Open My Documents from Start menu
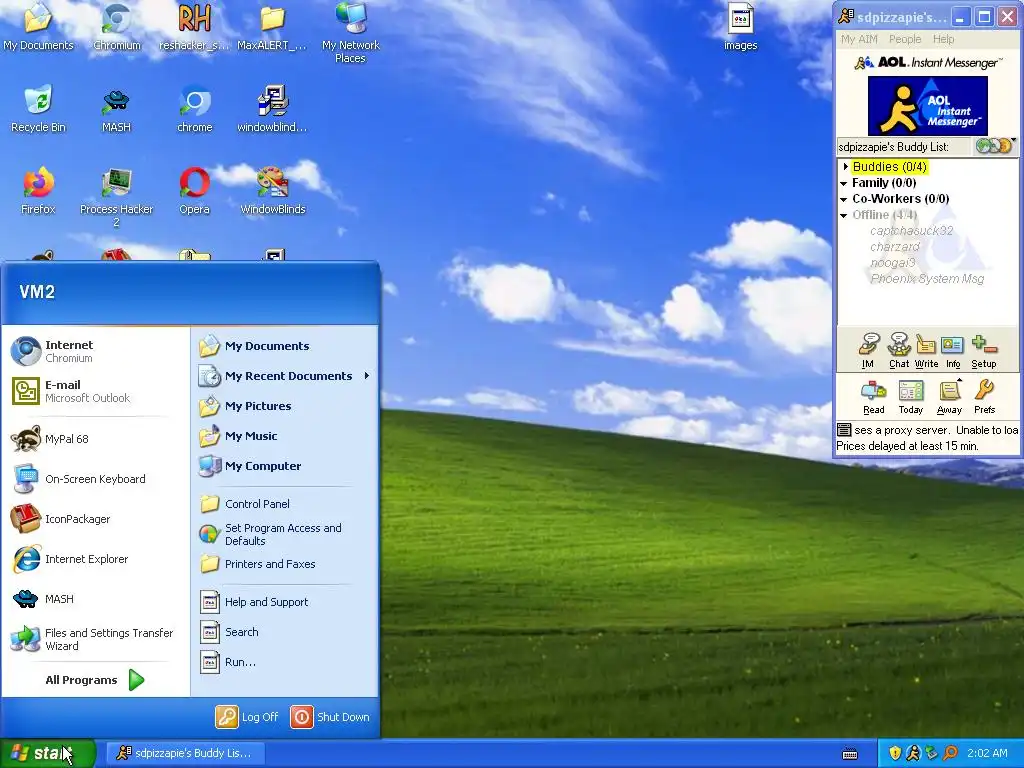 [284, 346]
